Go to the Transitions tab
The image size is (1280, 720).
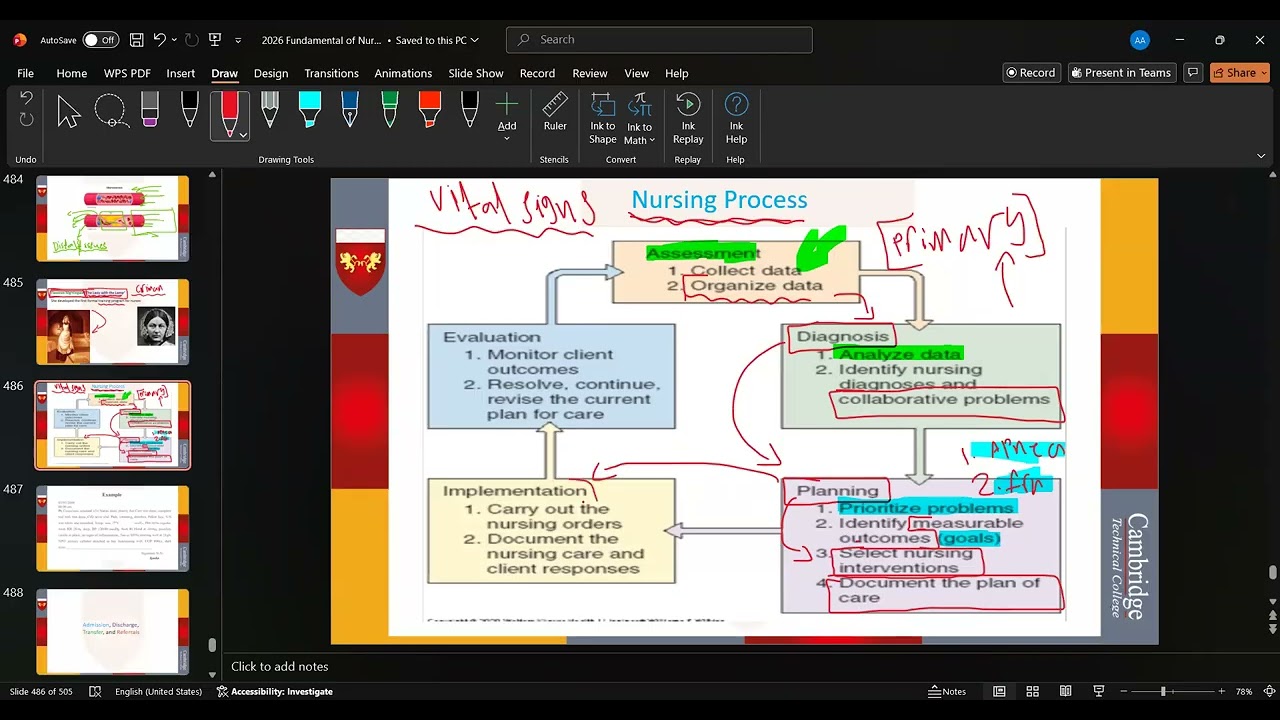point(332,73)
